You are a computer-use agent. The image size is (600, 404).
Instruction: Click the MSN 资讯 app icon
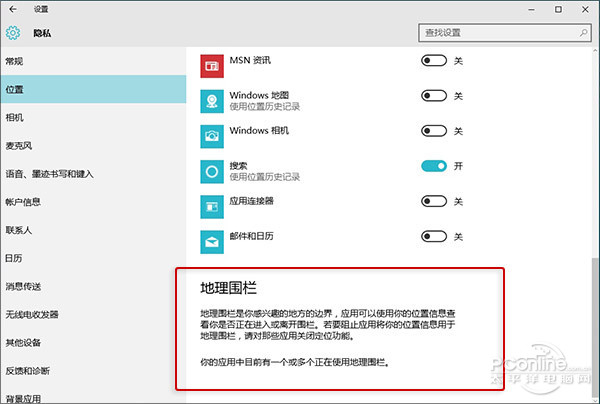coord(212,66)
